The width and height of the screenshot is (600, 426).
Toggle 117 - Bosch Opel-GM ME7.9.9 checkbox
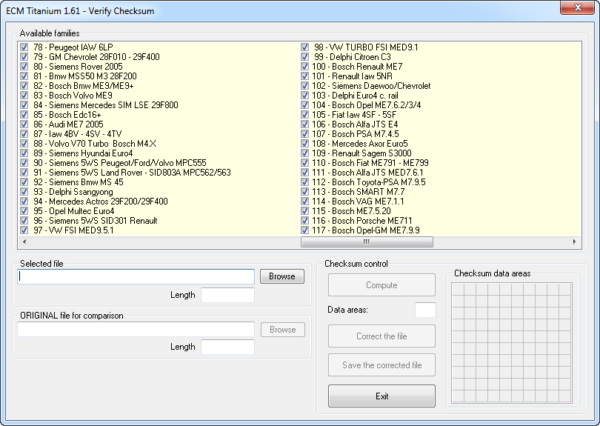tap(305, 230)
